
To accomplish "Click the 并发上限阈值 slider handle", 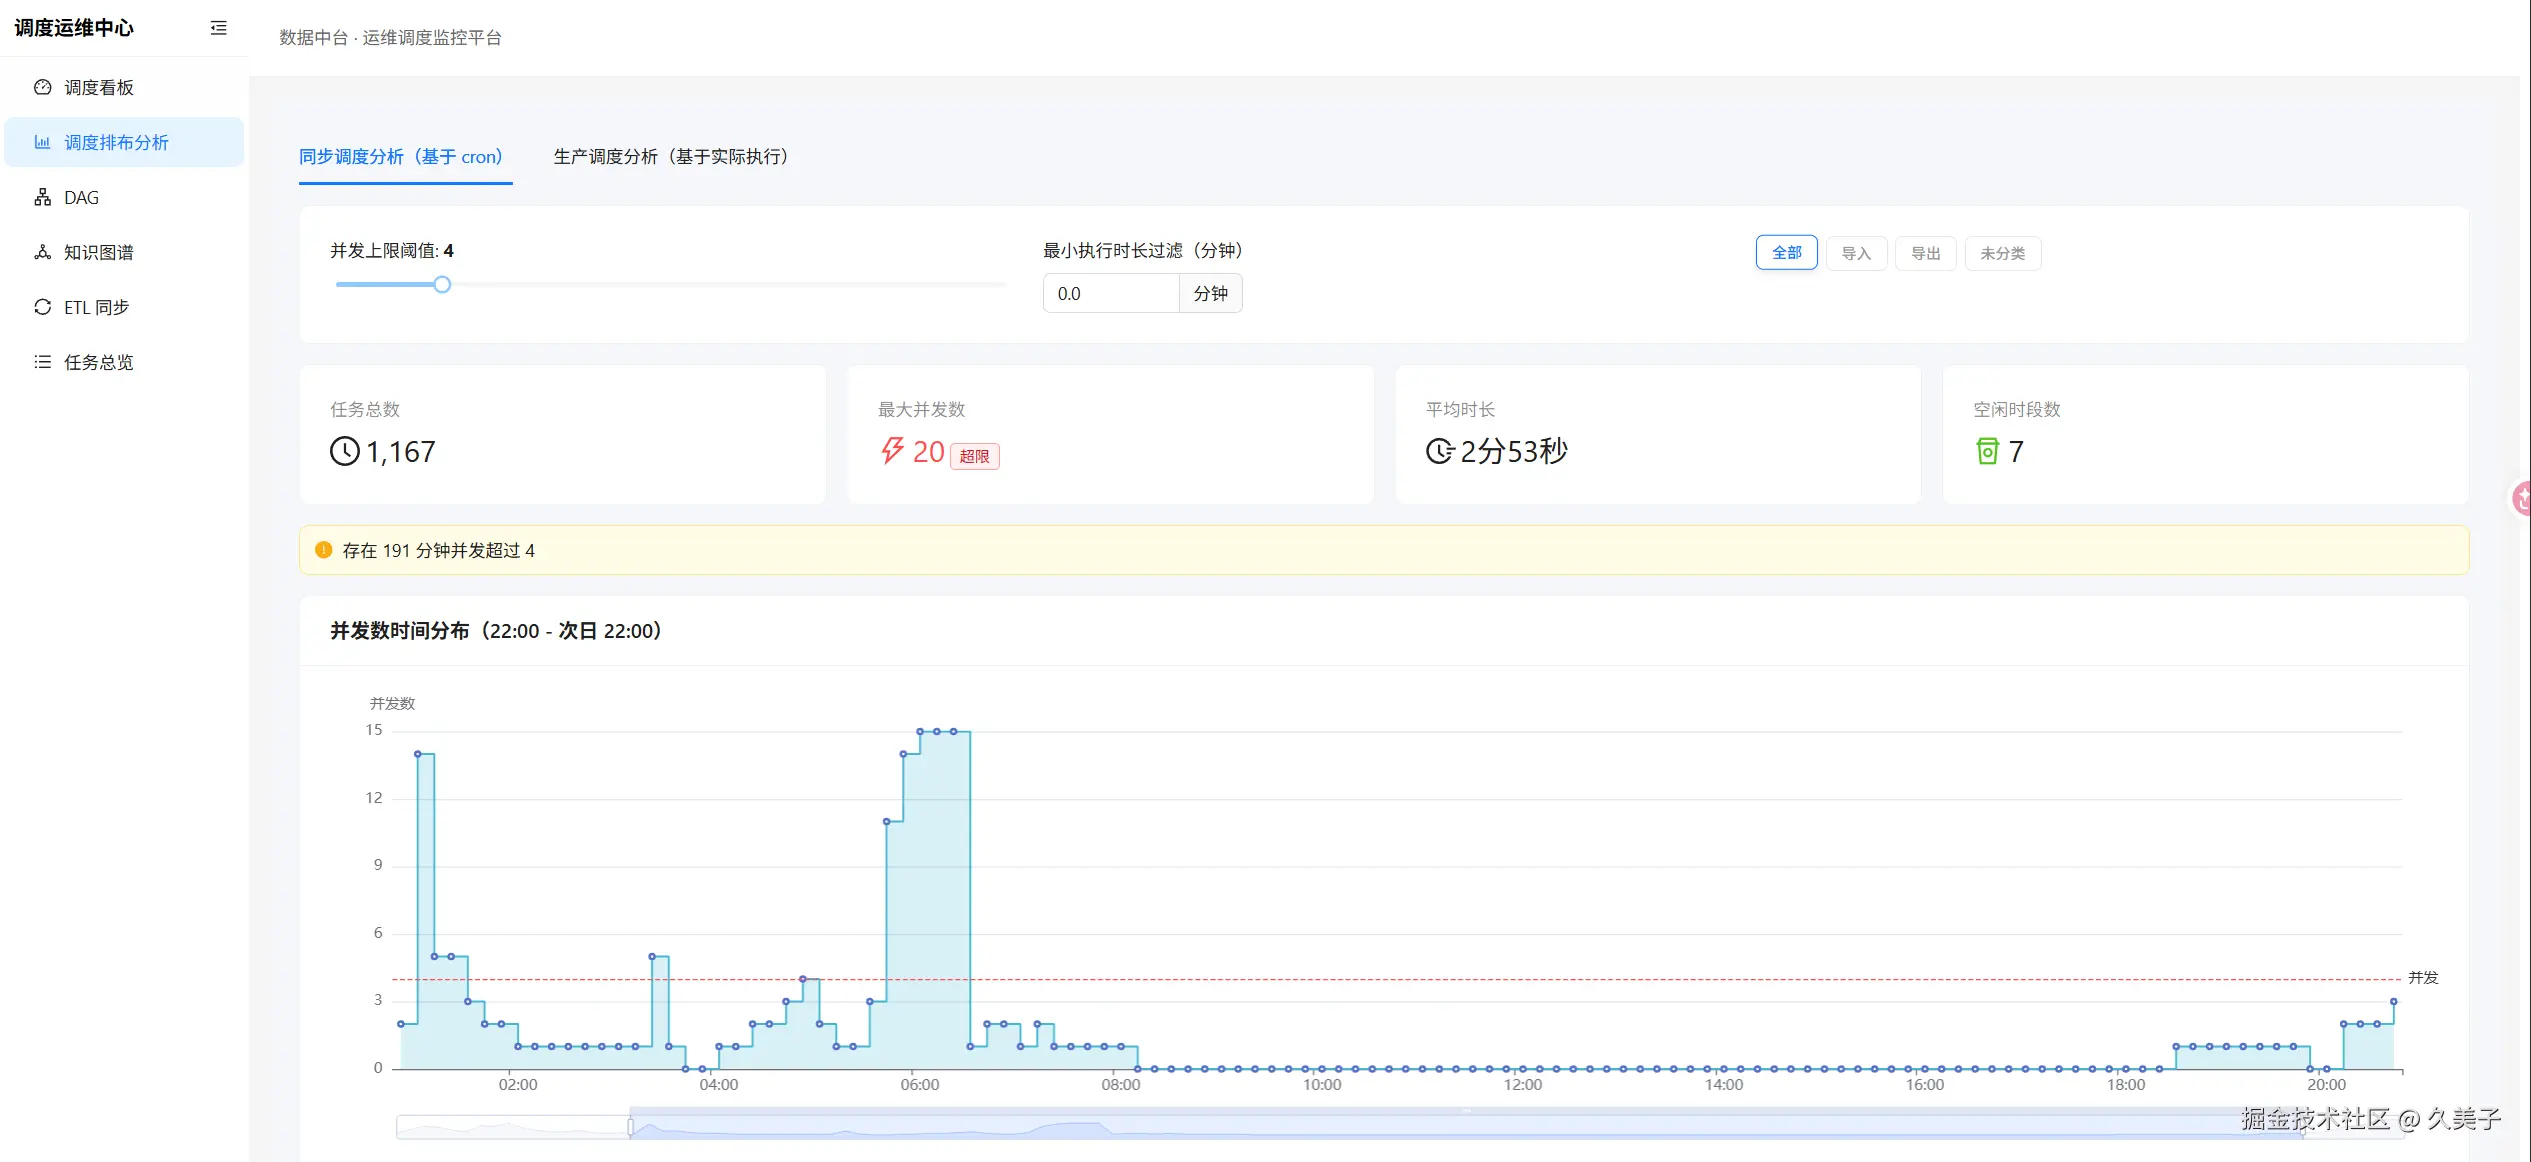I will click(x=442, y=284).
